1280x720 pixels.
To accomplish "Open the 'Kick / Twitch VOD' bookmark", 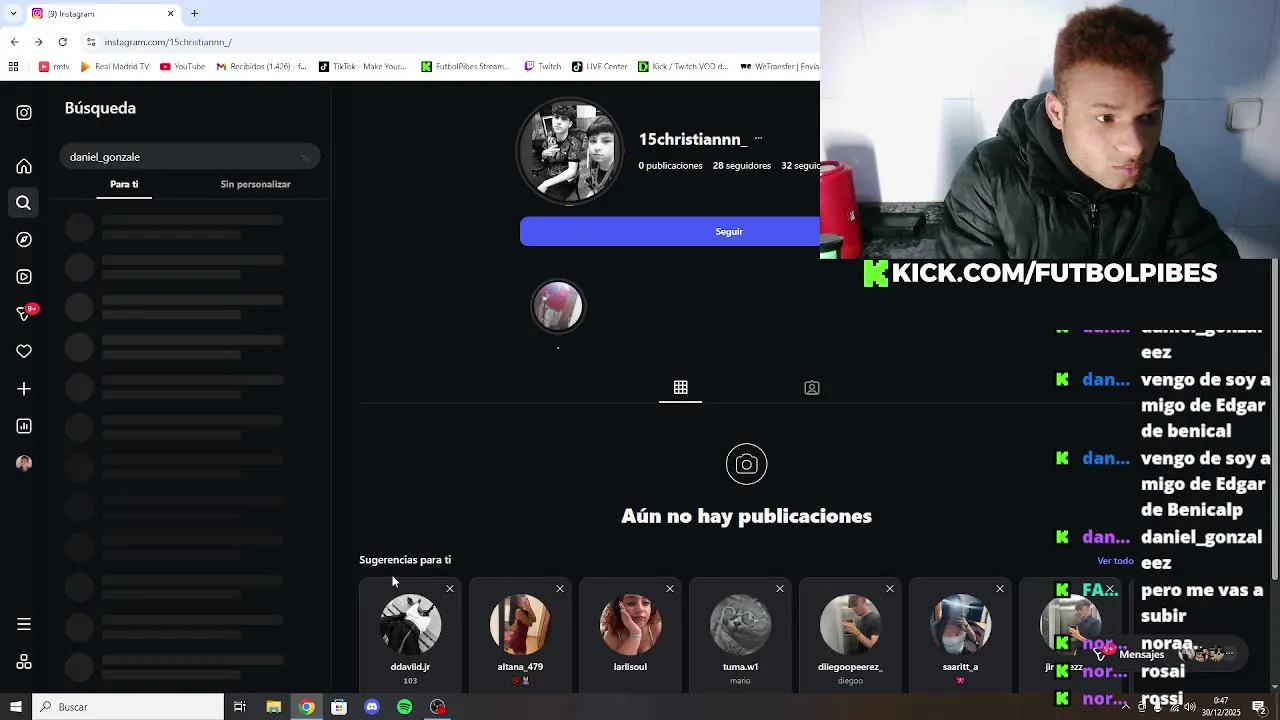I will point(684,67).
